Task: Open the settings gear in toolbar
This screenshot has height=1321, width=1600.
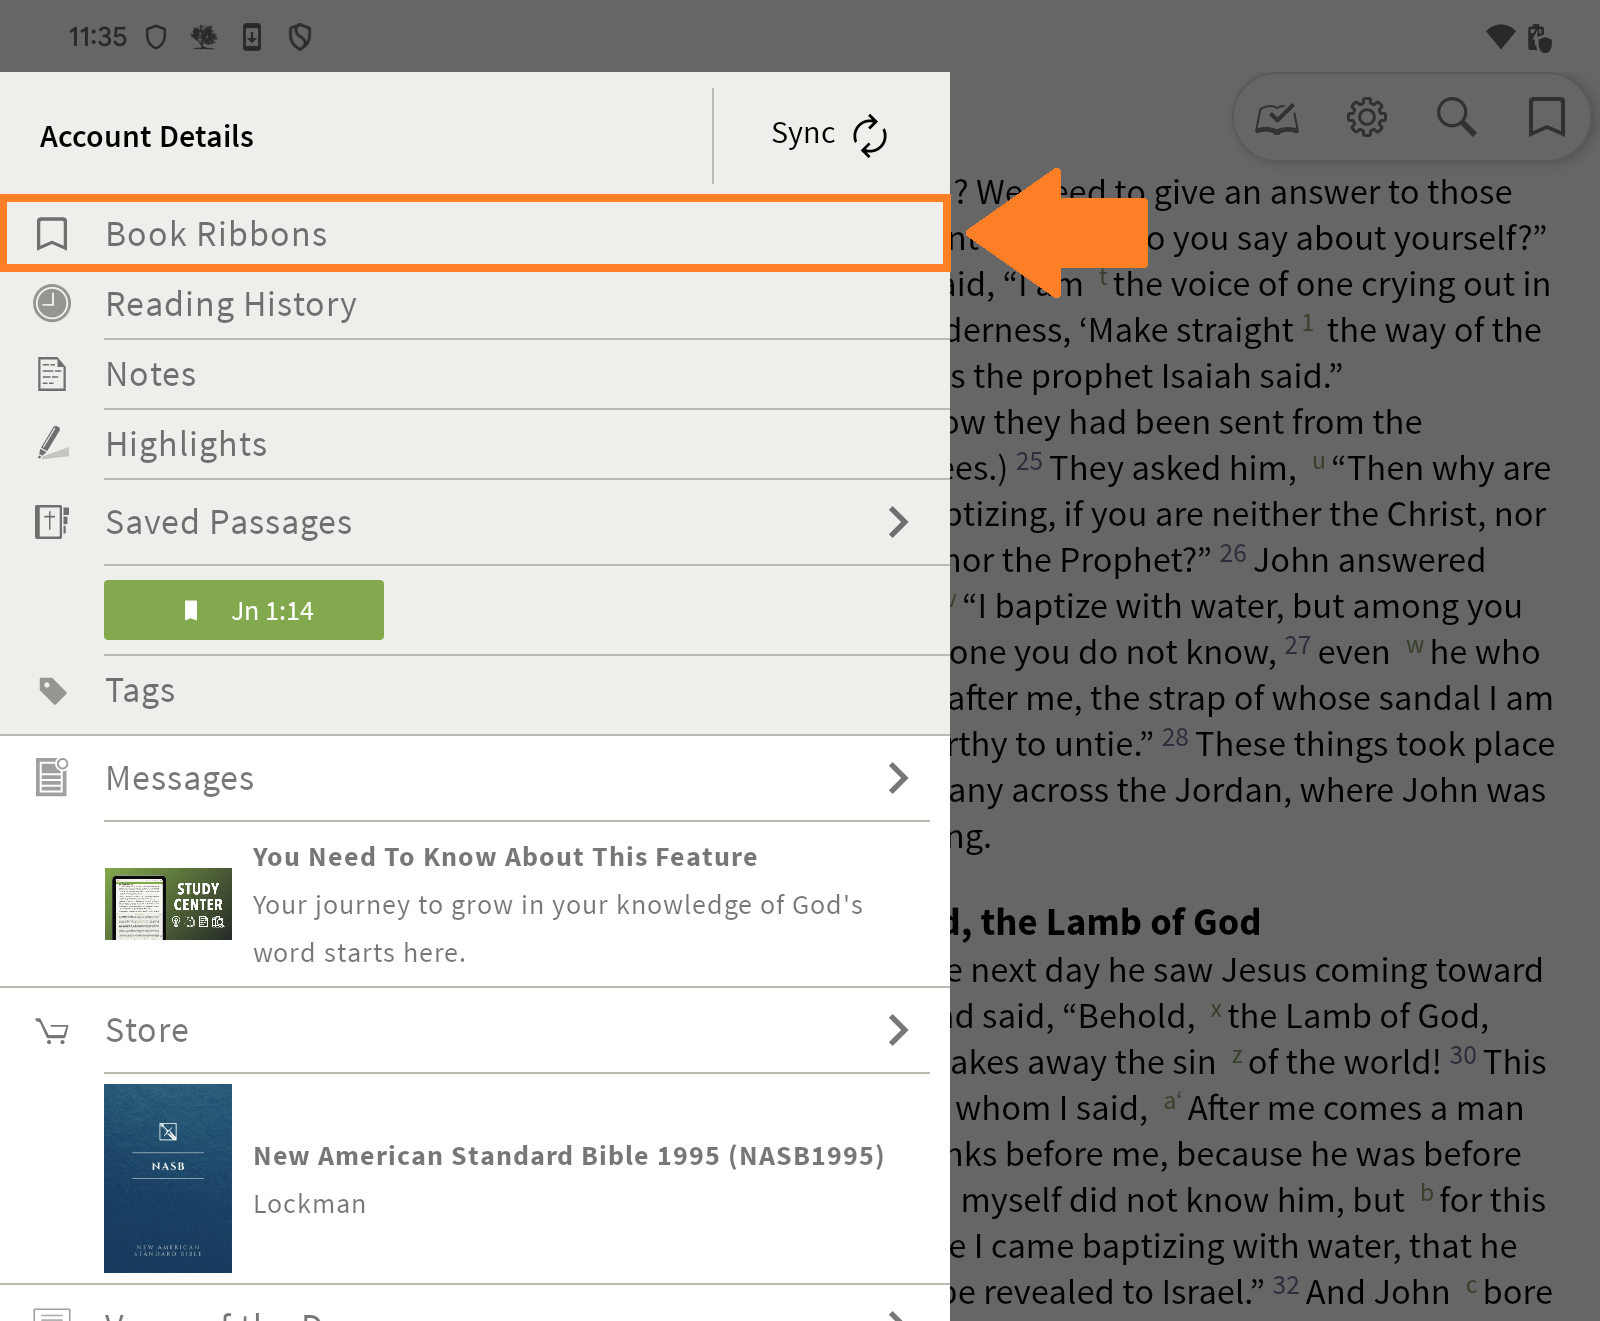Action: pyautogui.click(x=1366, y=117)
